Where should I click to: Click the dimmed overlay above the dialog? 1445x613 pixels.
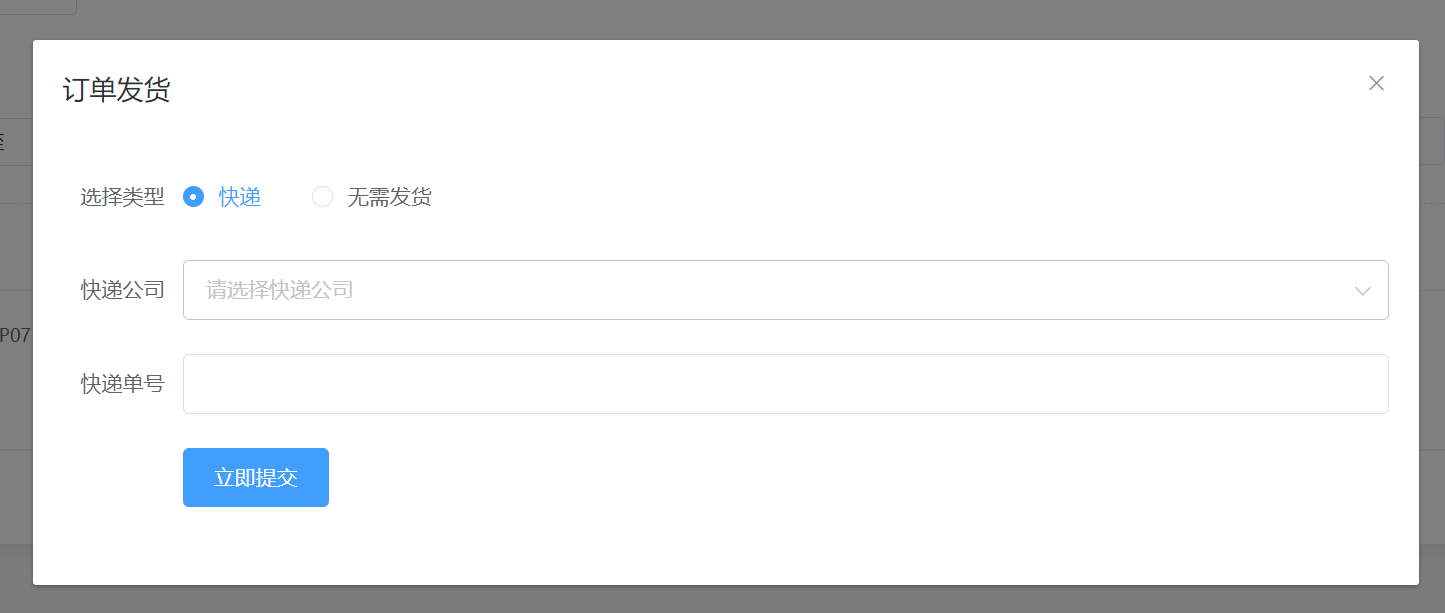722,19
